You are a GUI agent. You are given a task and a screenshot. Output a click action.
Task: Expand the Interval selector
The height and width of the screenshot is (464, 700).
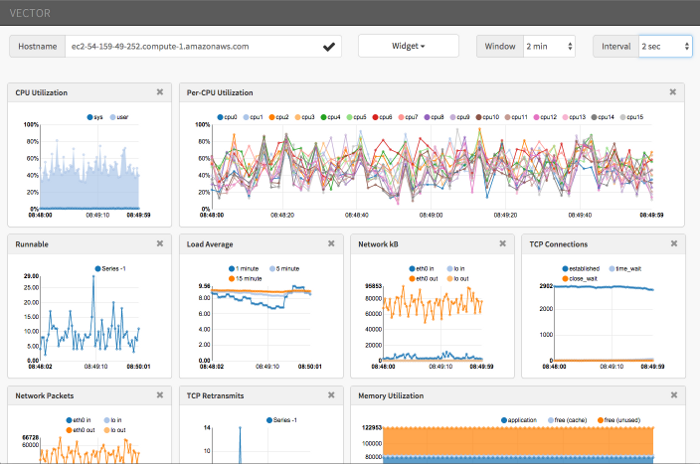tap(664, 46)
